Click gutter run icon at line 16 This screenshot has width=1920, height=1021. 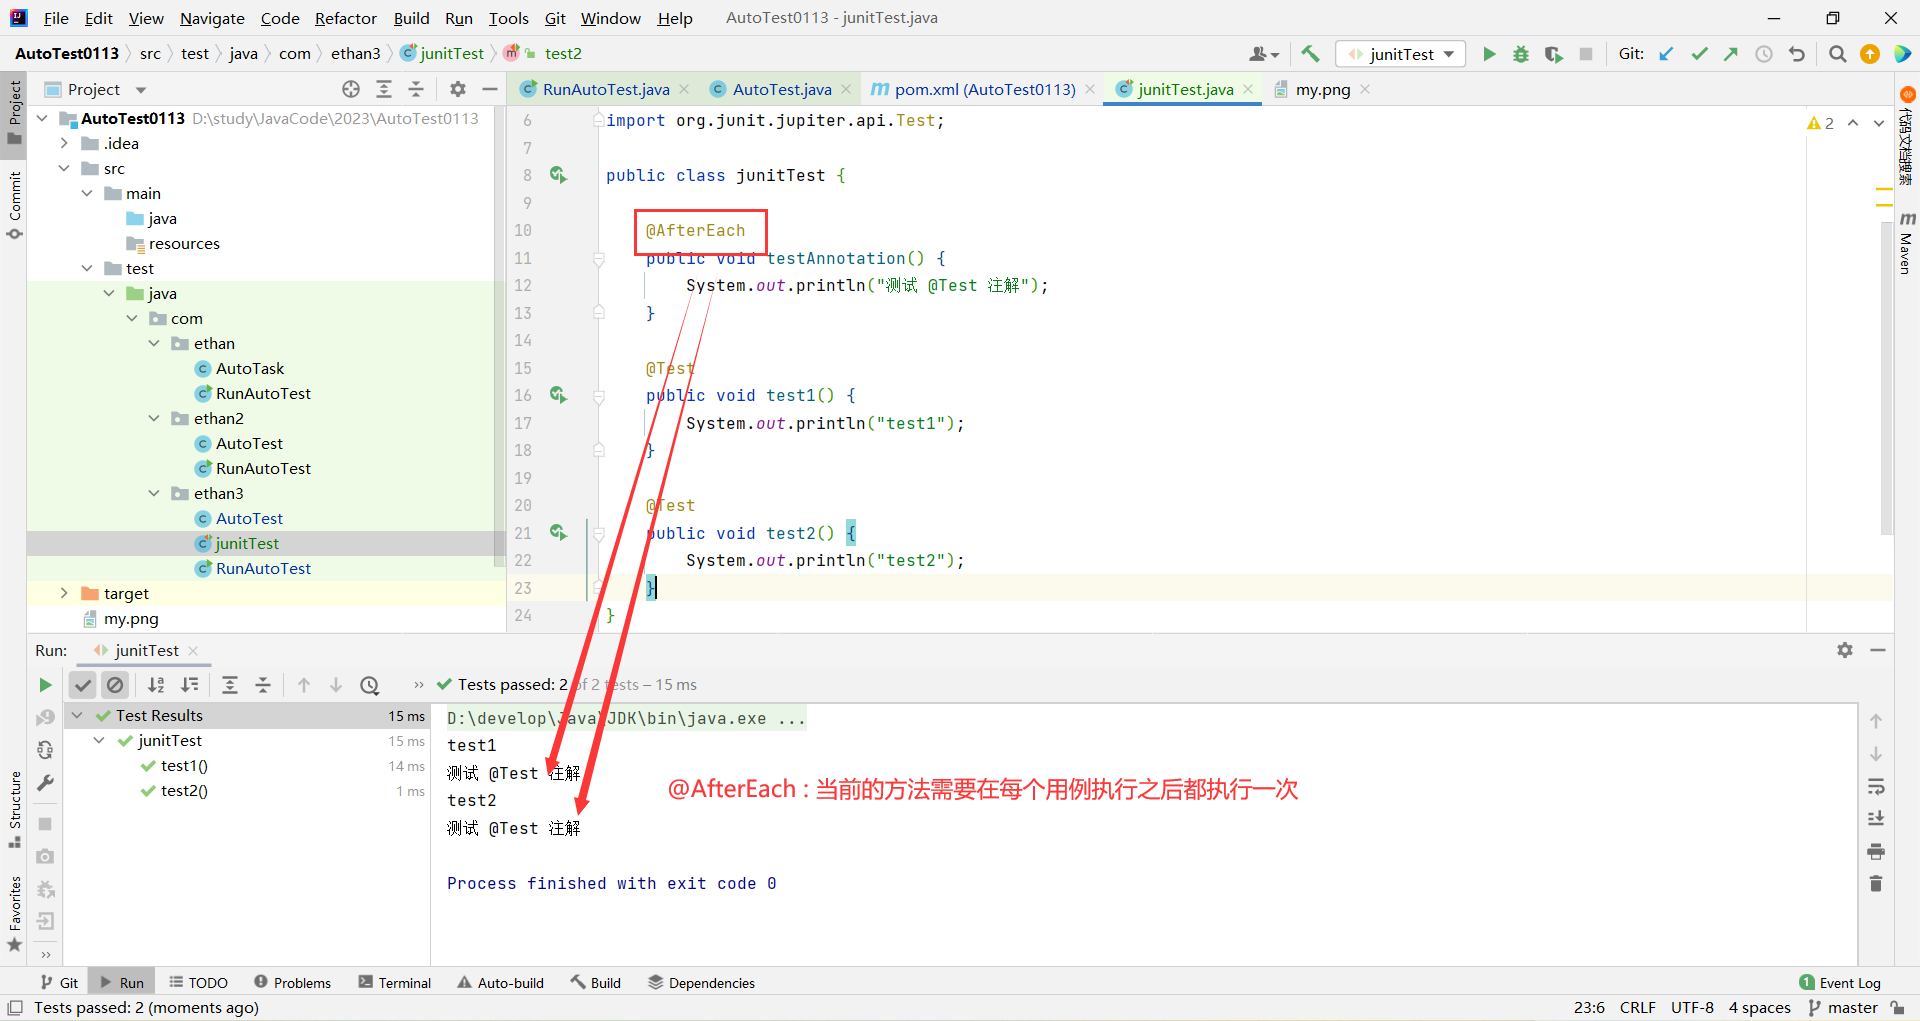tap(558, 395)
